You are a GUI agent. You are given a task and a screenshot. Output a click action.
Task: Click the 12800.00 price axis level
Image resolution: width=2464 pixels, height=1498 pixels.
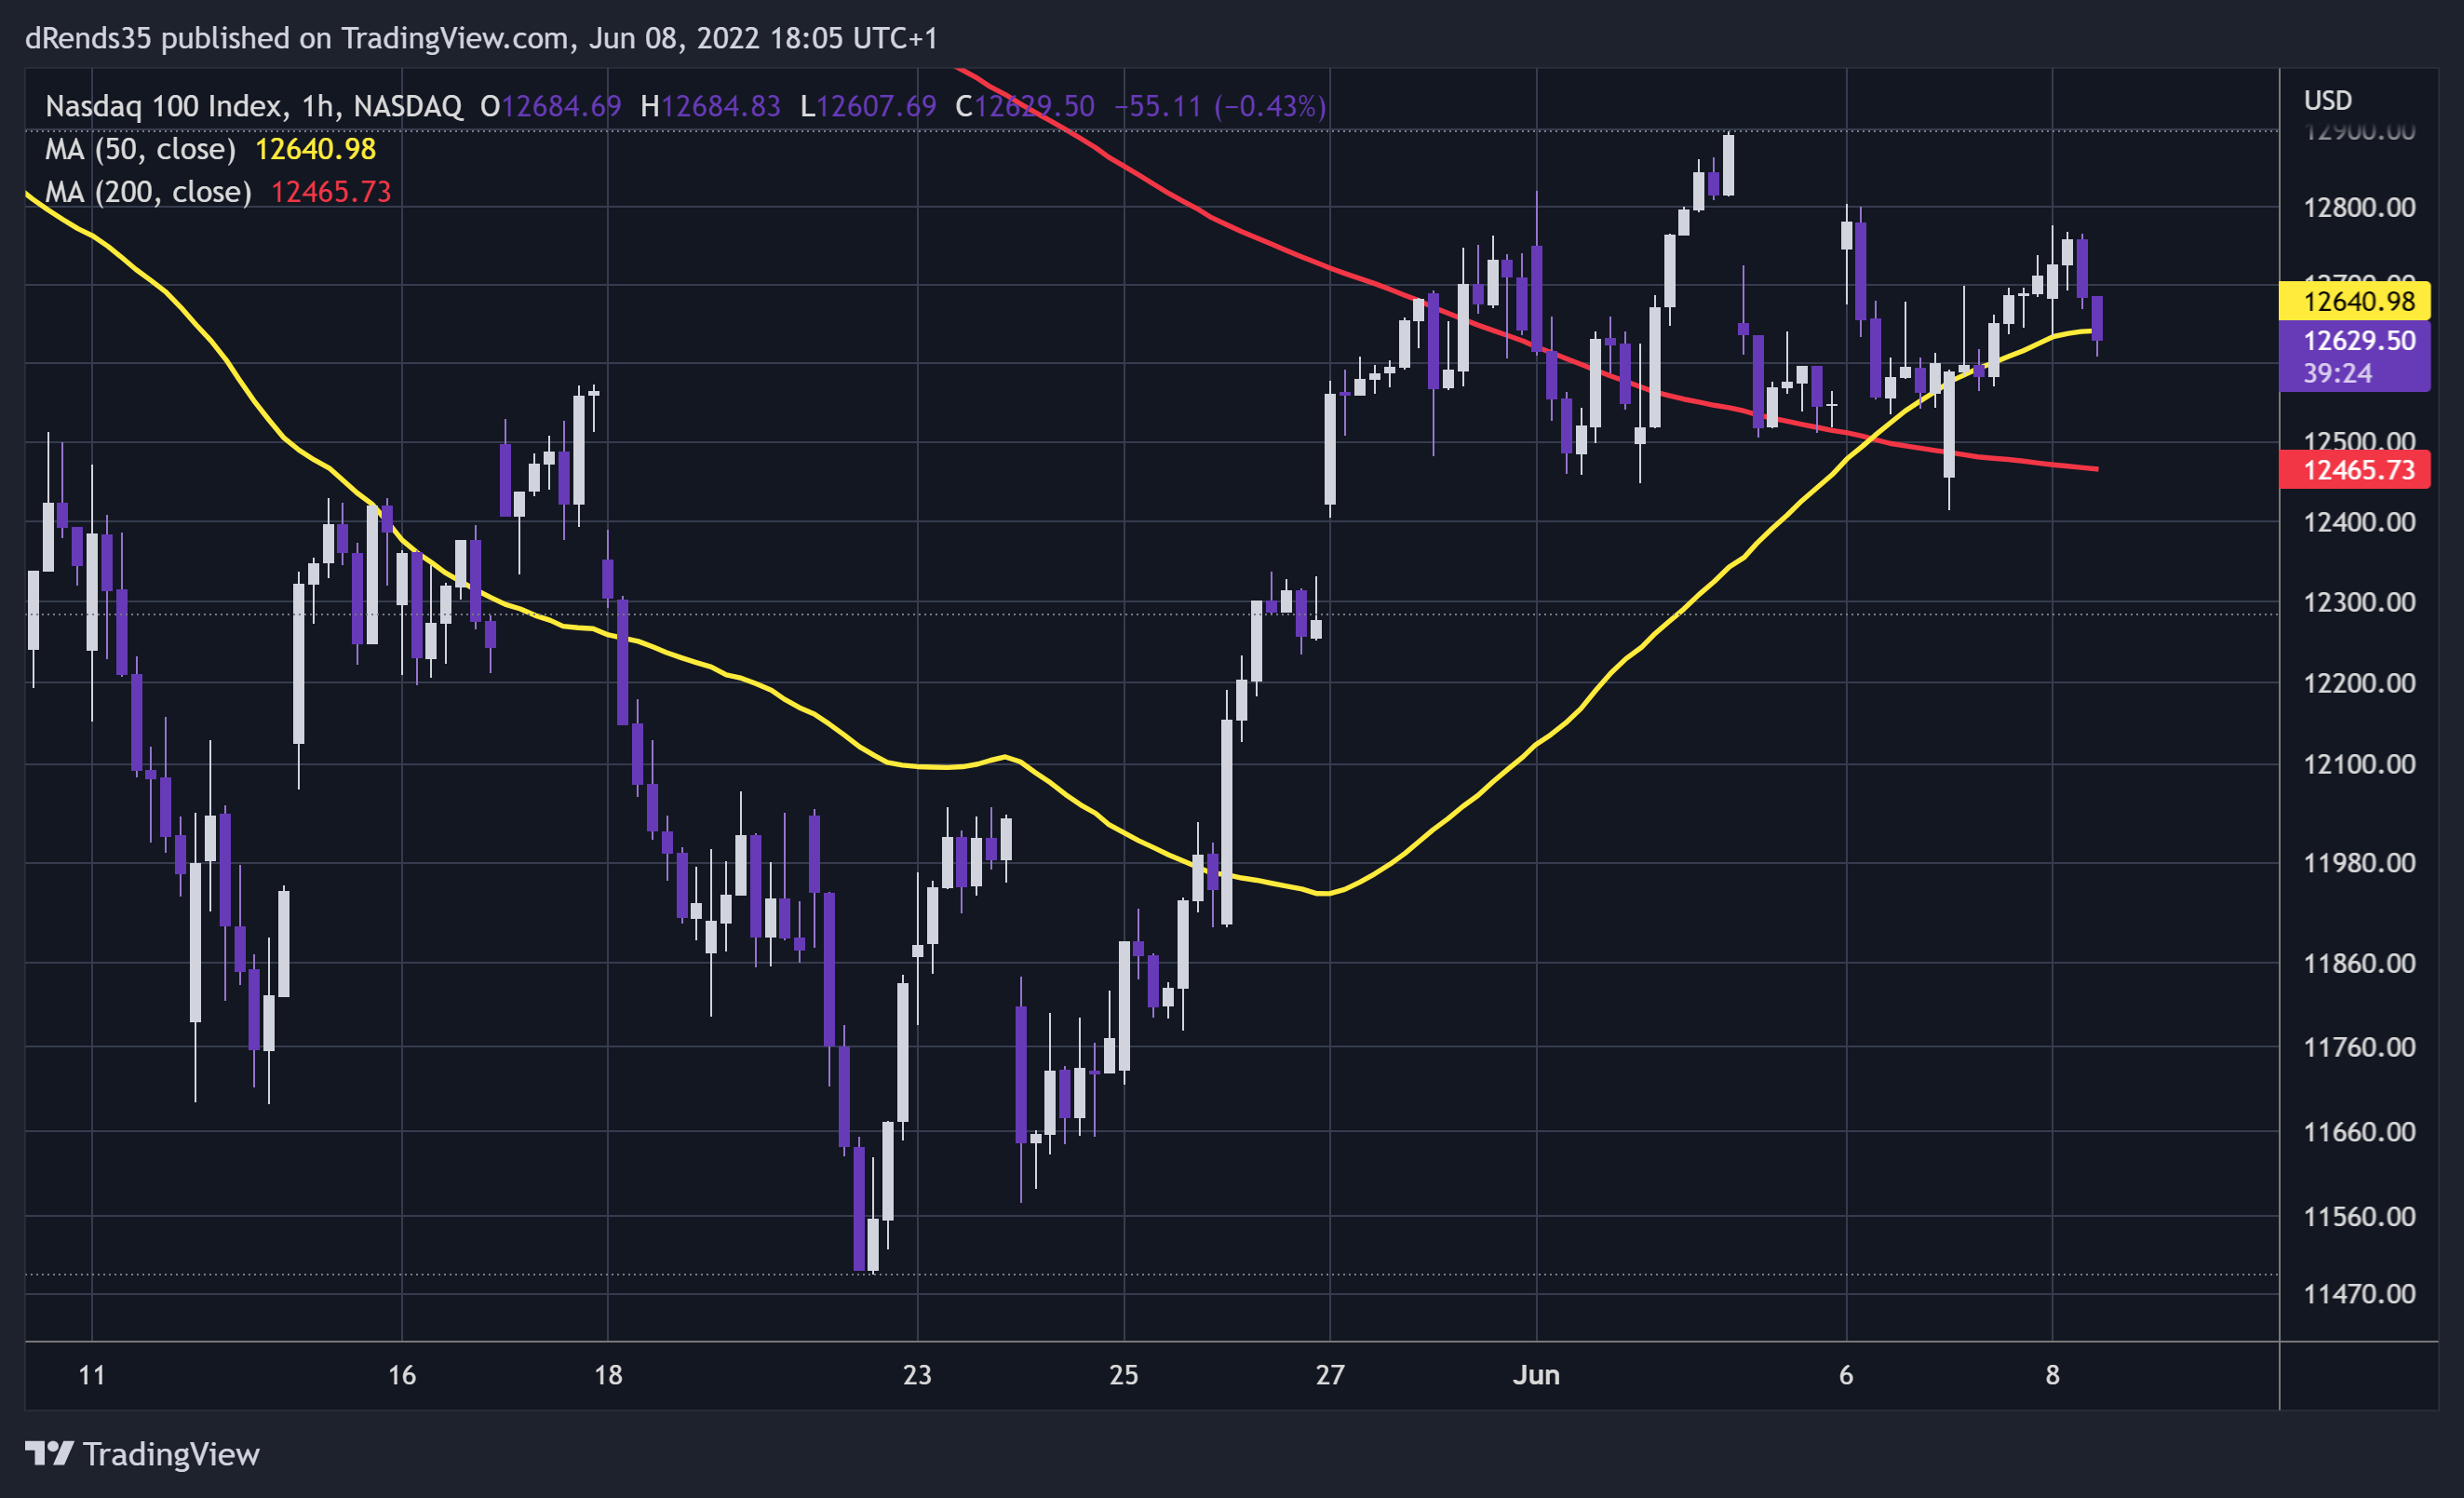(x=2358, y=208)
